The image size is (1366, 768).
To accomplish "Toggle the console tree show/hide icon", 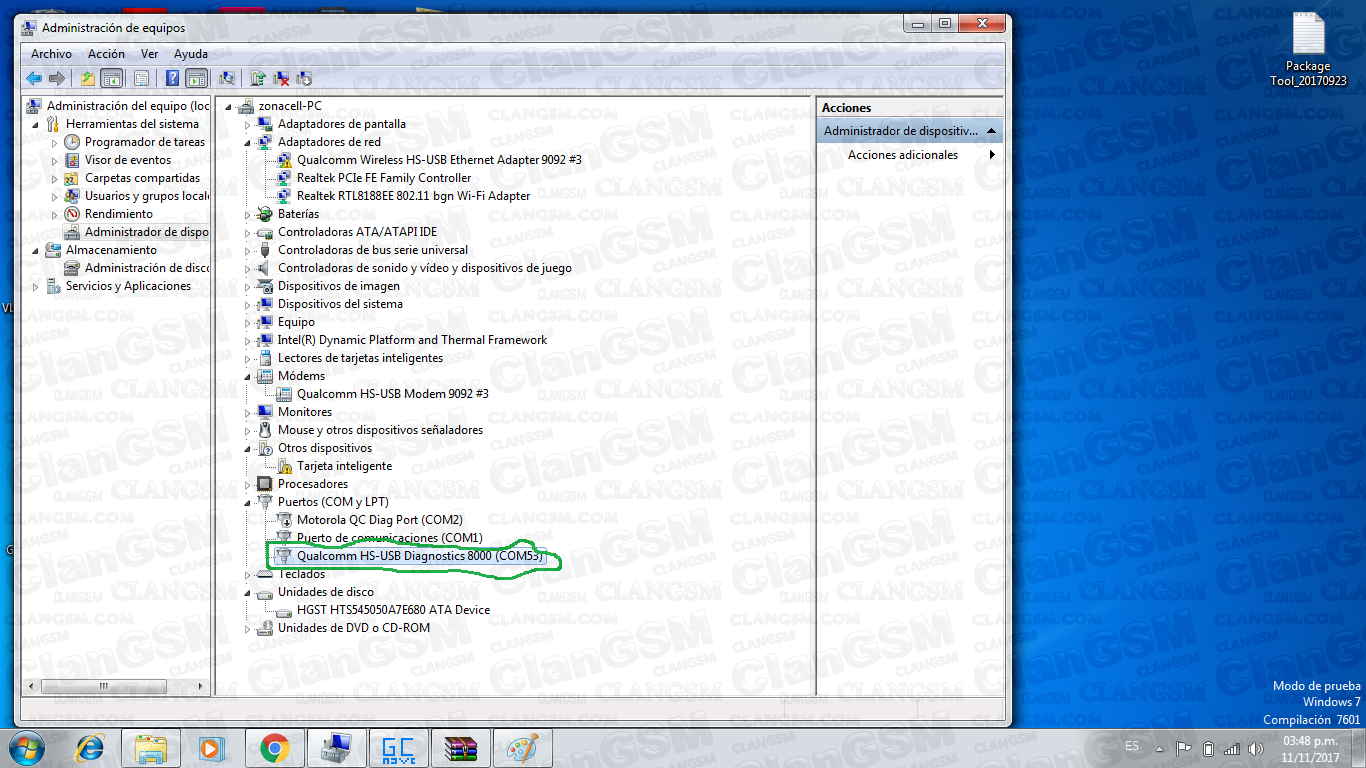I will [x=111, y=78].
